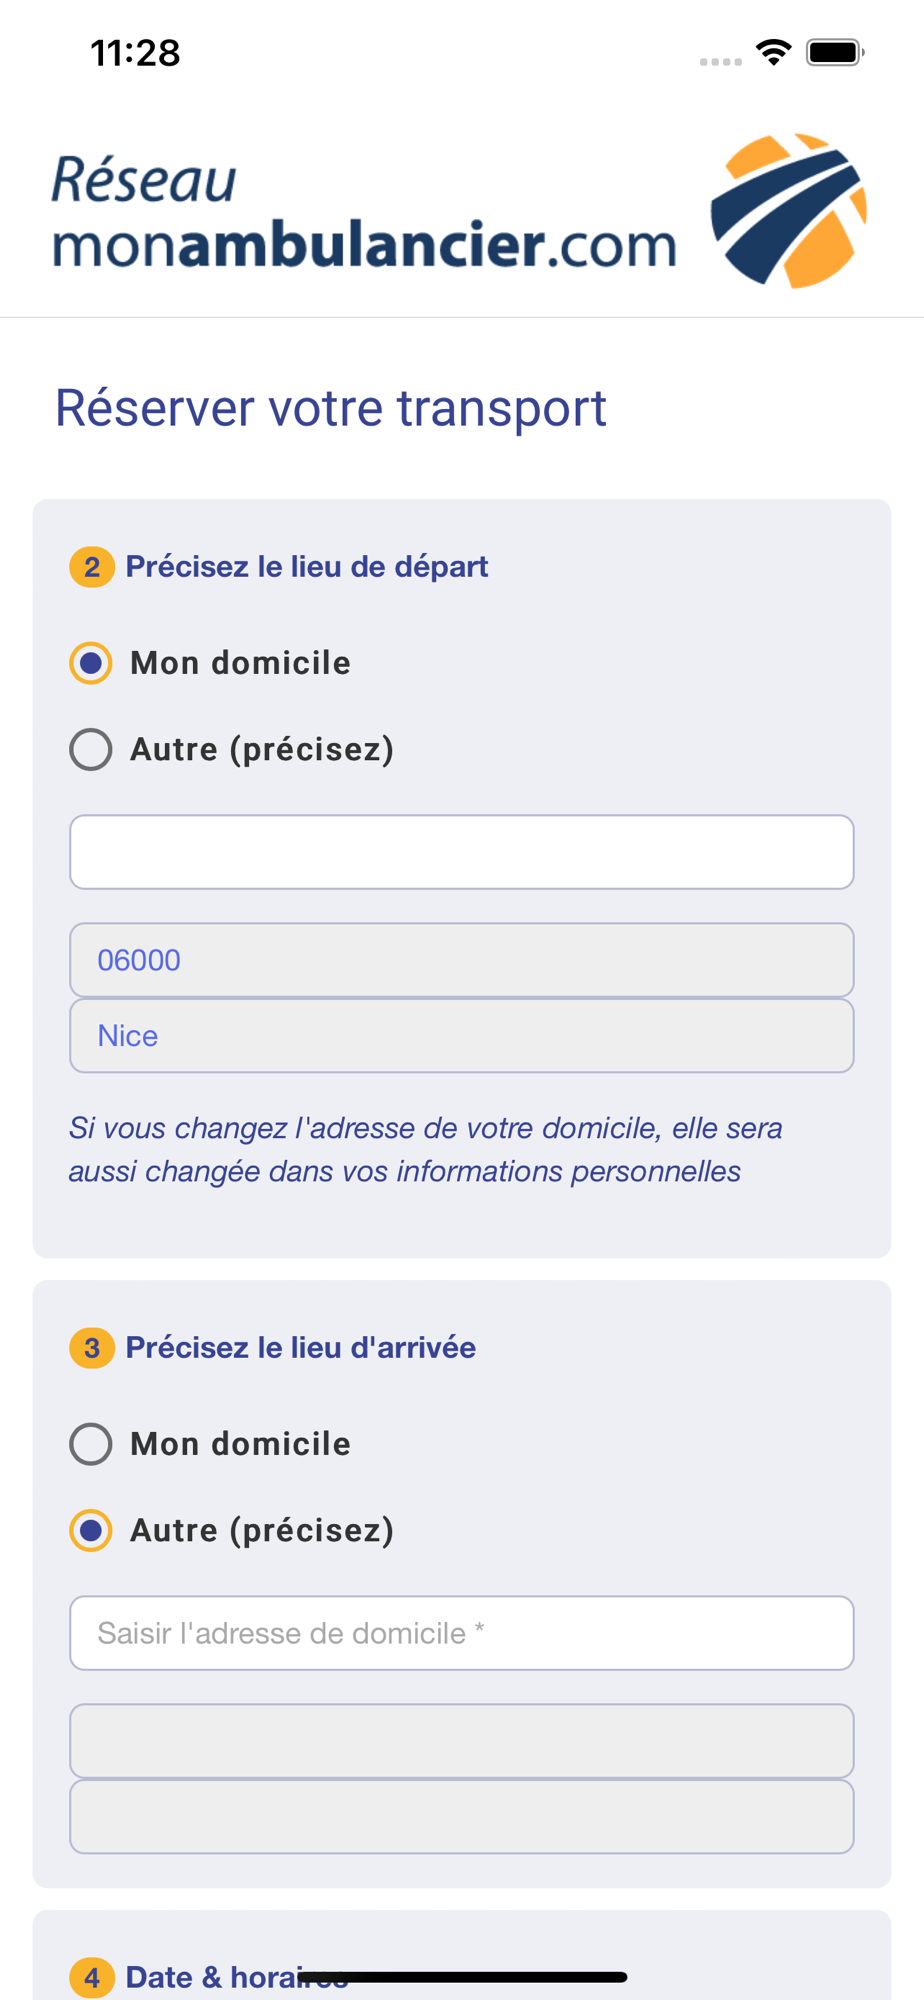Tap the monambulancier road-globe logo icon

788,211
